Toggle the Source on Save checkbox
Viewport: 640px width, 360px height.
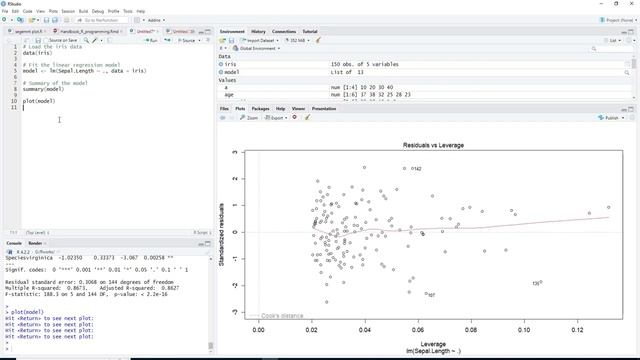point(46,40)
